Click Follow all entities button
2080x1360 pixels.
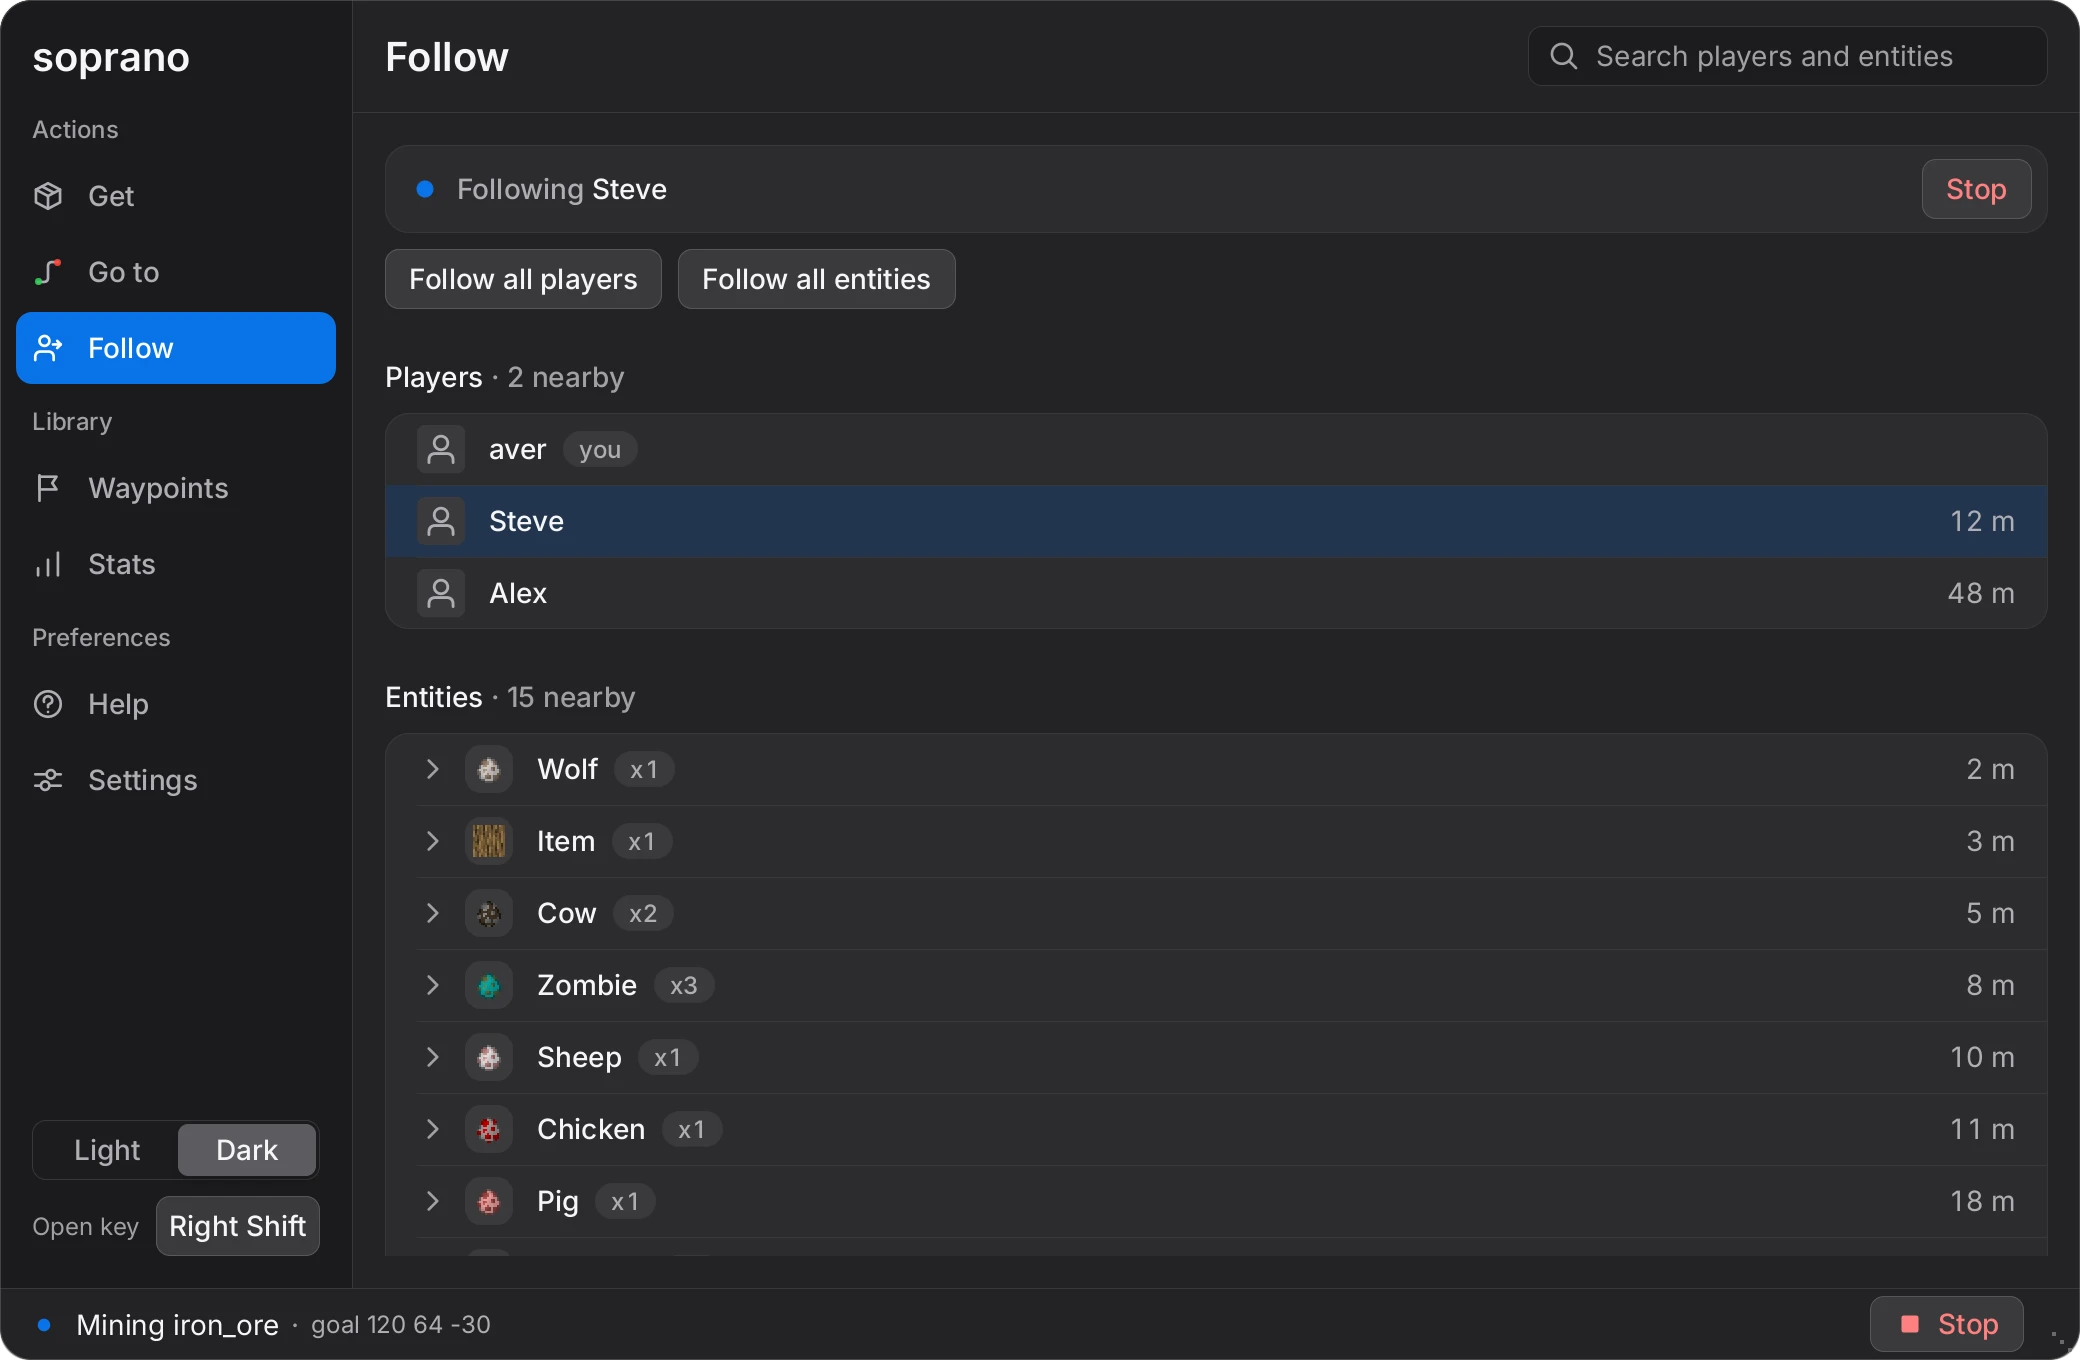pos(816,279)
